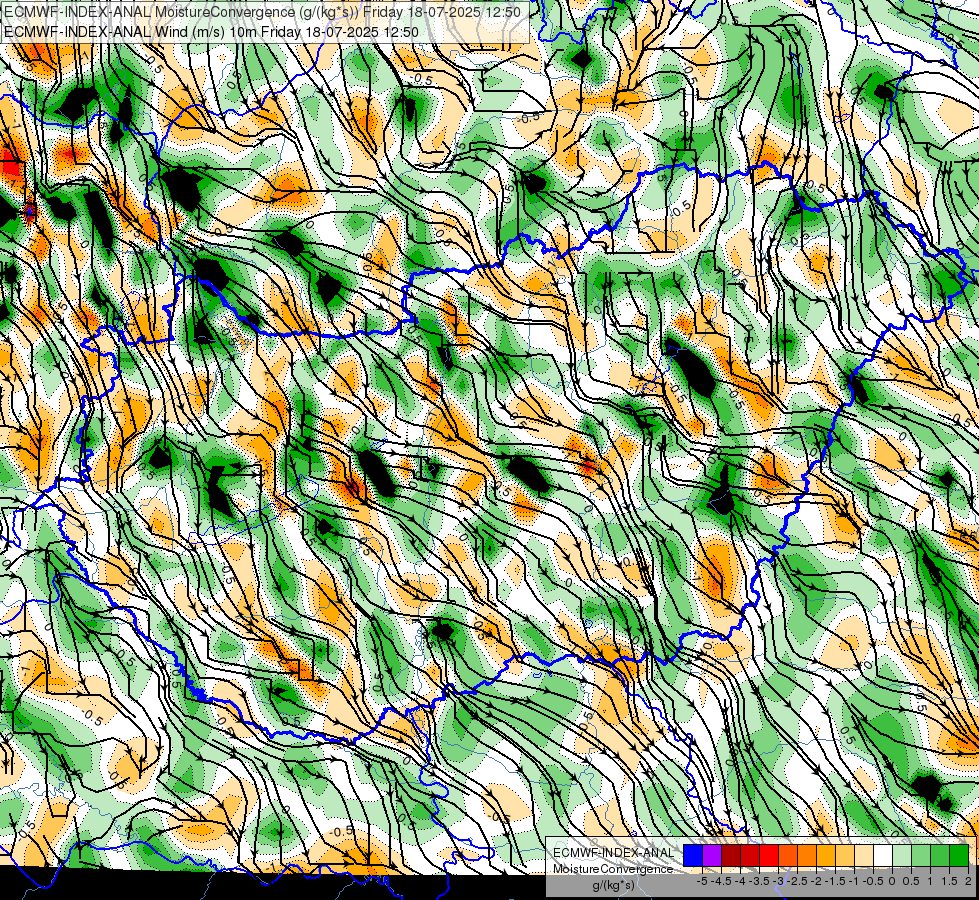The height and width of the screenshot is (900, 979).
Task: Click the 0 tick label on the legend
Action: 892,881
